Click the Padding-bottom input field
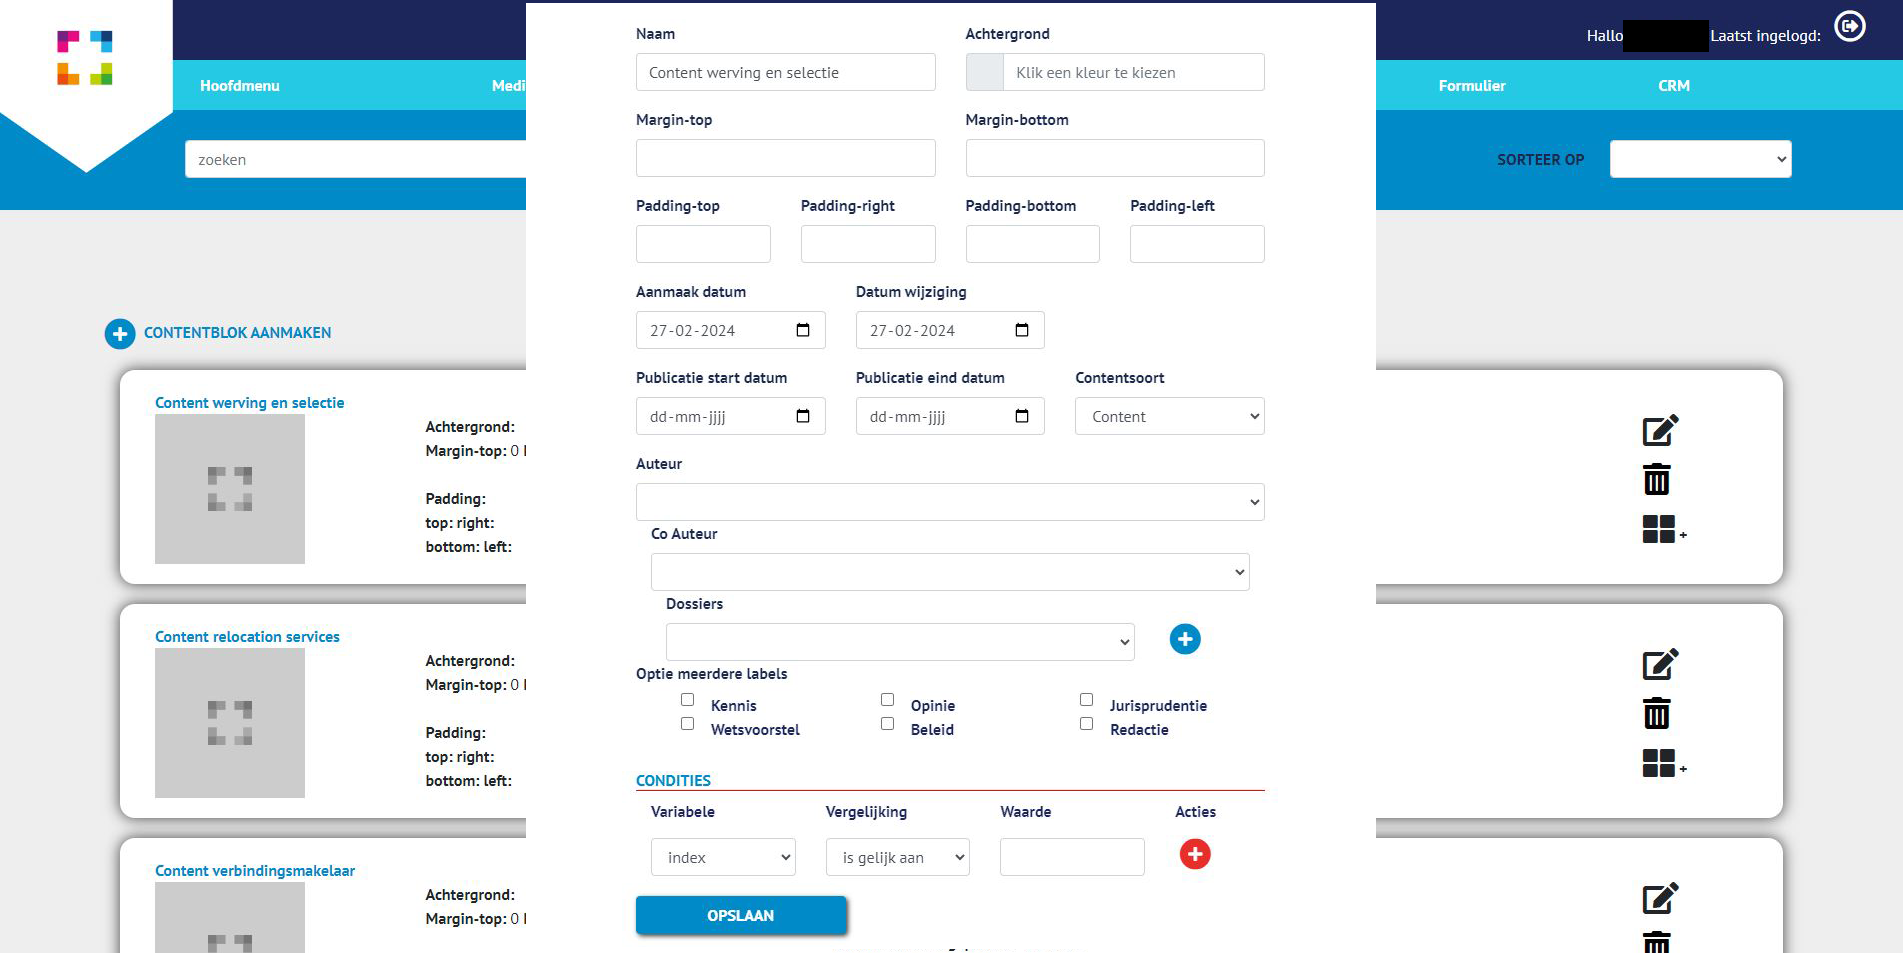1903x953 pixels. [1033, 244]
